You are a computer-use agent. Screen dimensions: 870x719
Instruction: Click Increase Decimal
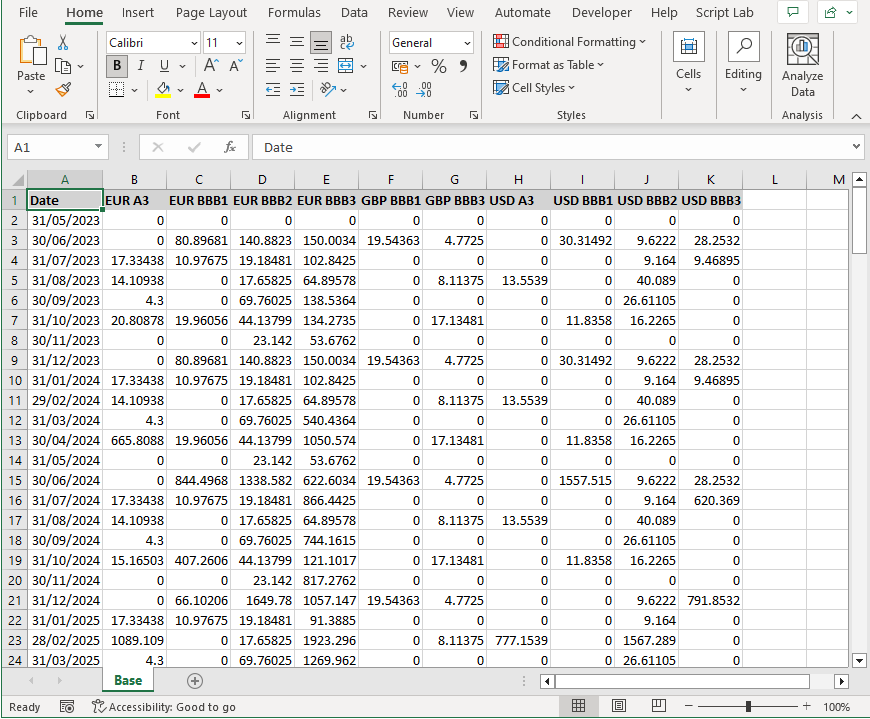tap(400, 88)
